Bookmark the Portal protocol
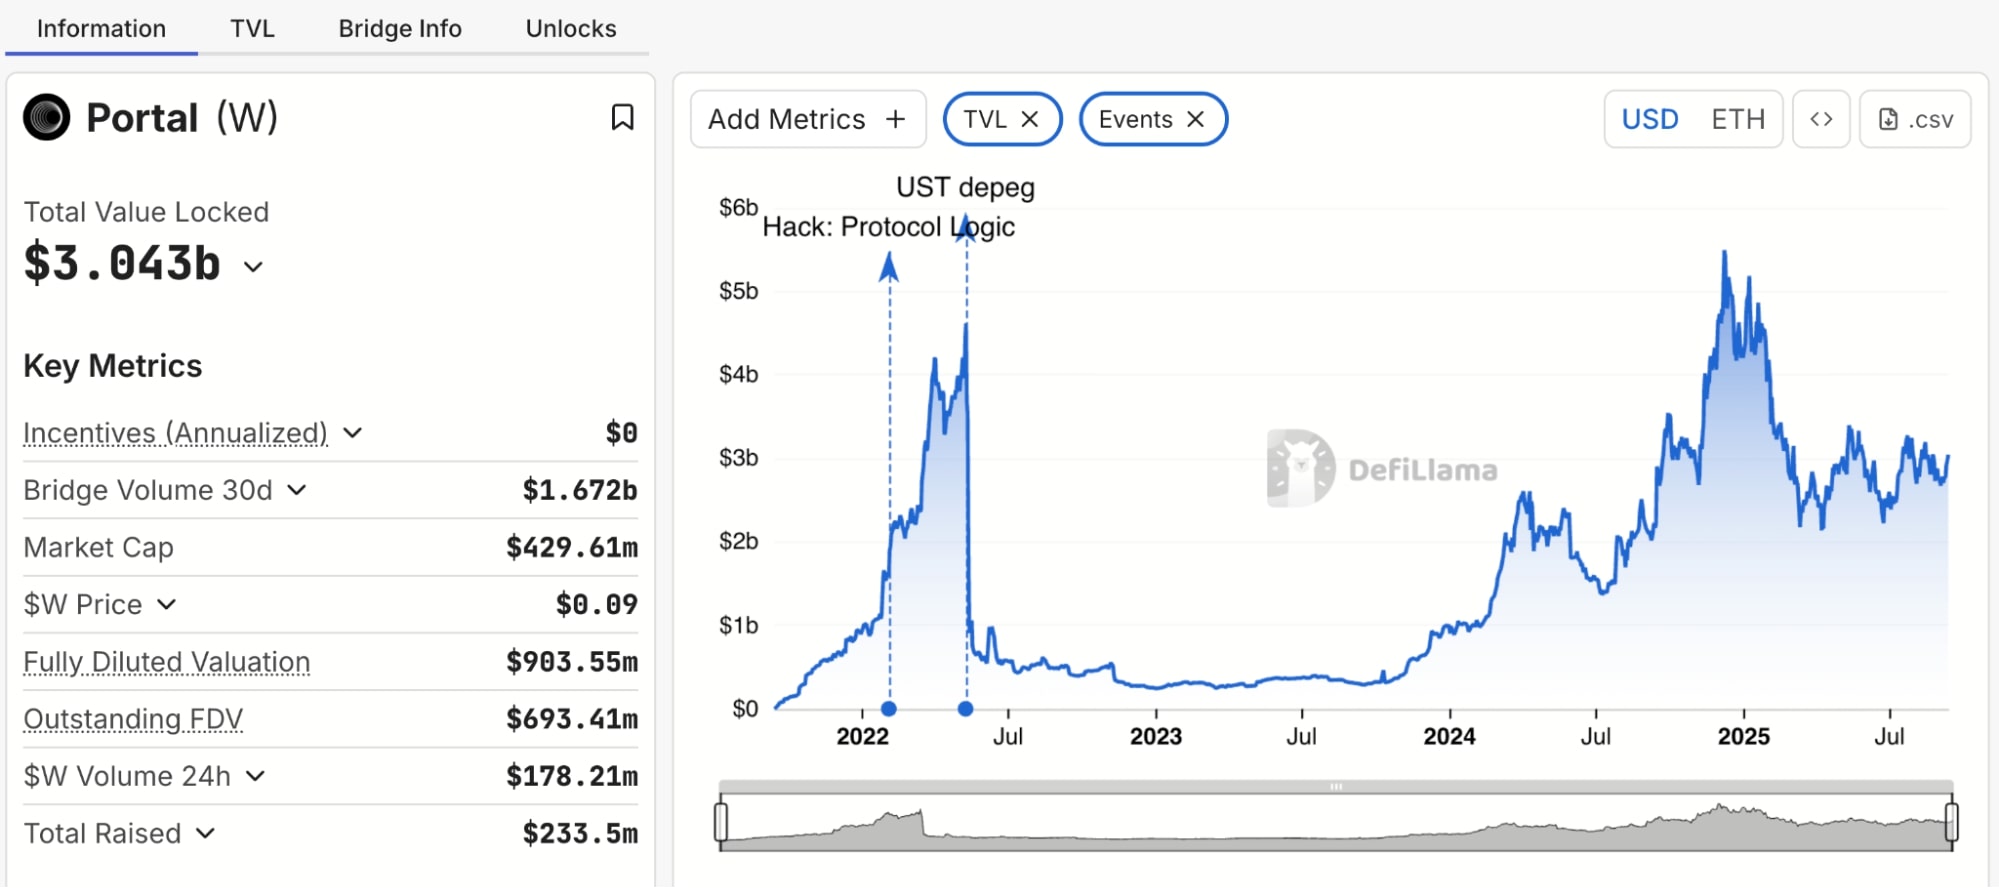 click(622, 118)
